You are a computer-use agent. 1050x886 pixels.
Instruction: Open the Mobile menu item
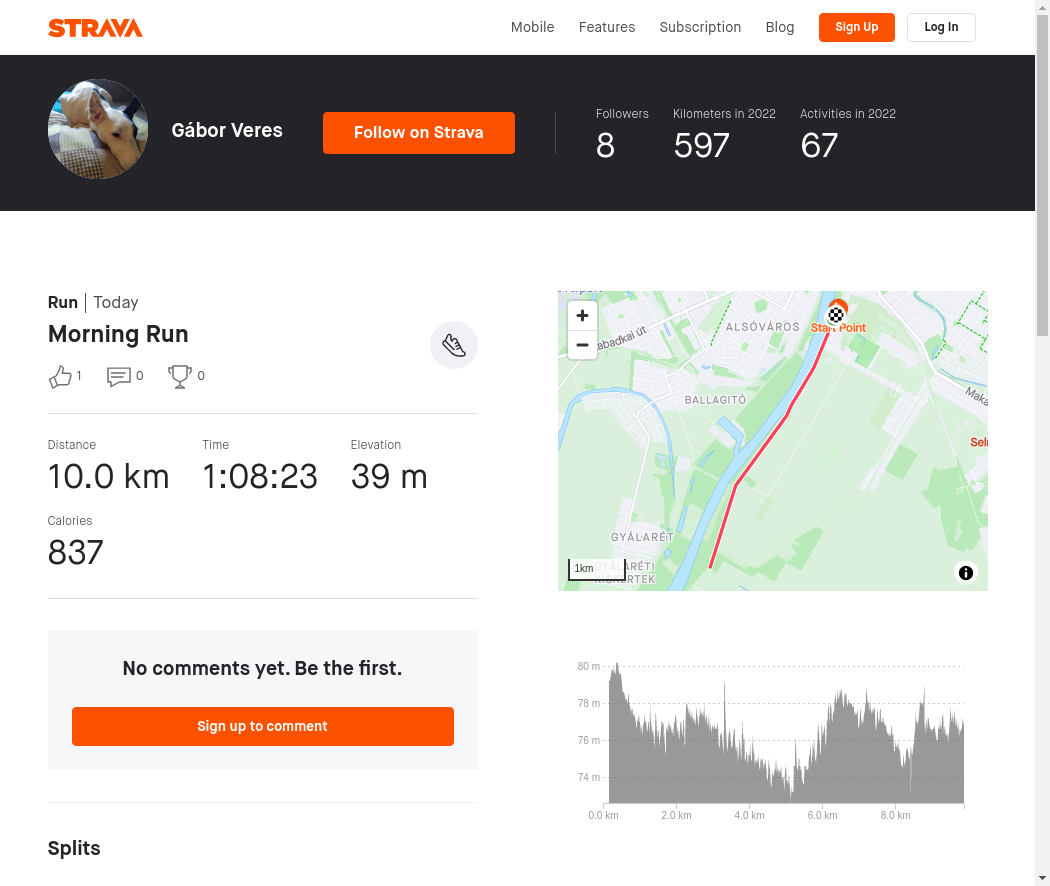pyautogui.click(x=532, y=27)
